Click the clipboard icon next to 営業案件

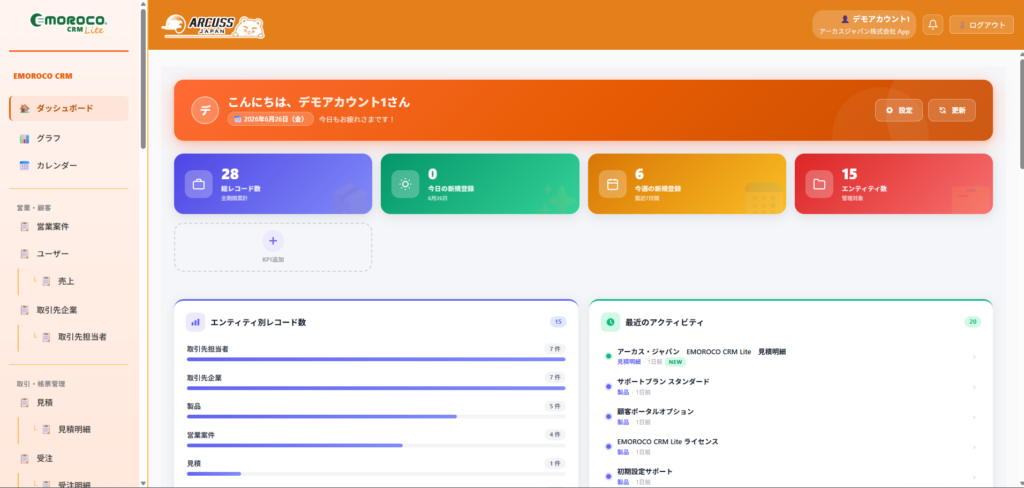25,227
